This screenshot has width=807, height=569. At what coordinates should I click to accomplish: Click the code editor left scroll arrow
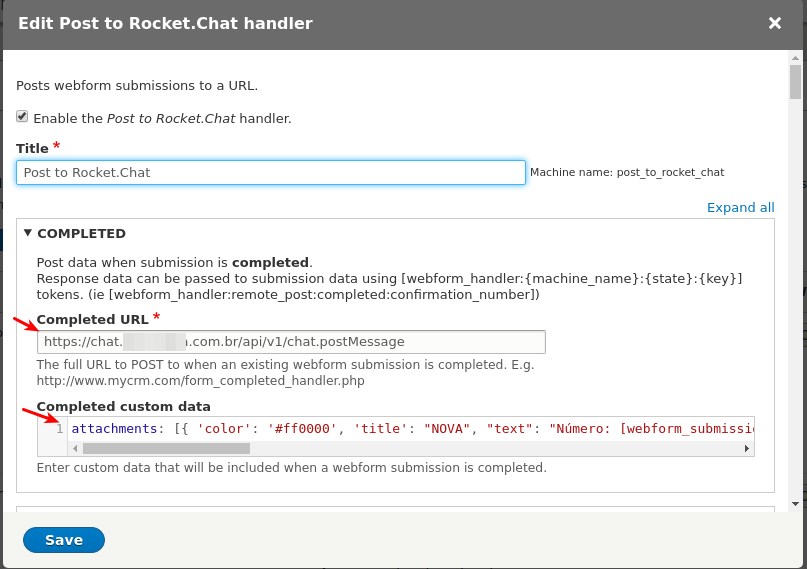click(x=75, y=449)
